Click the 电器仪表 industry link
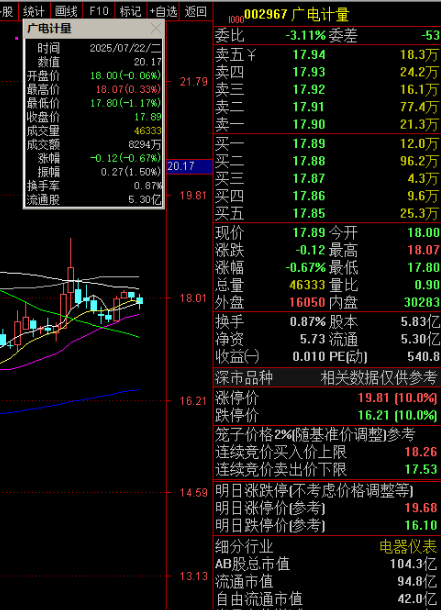The height and width of the screenshot is (610, 441). click(408, 546)
